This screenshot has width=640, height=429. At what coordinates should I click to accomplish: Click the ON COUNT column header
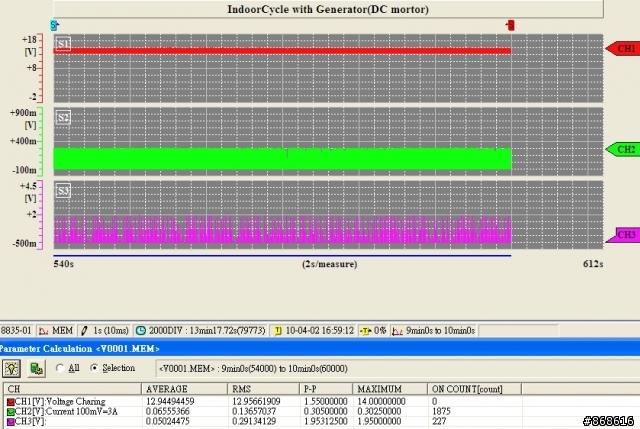click(x=475, y=389)
